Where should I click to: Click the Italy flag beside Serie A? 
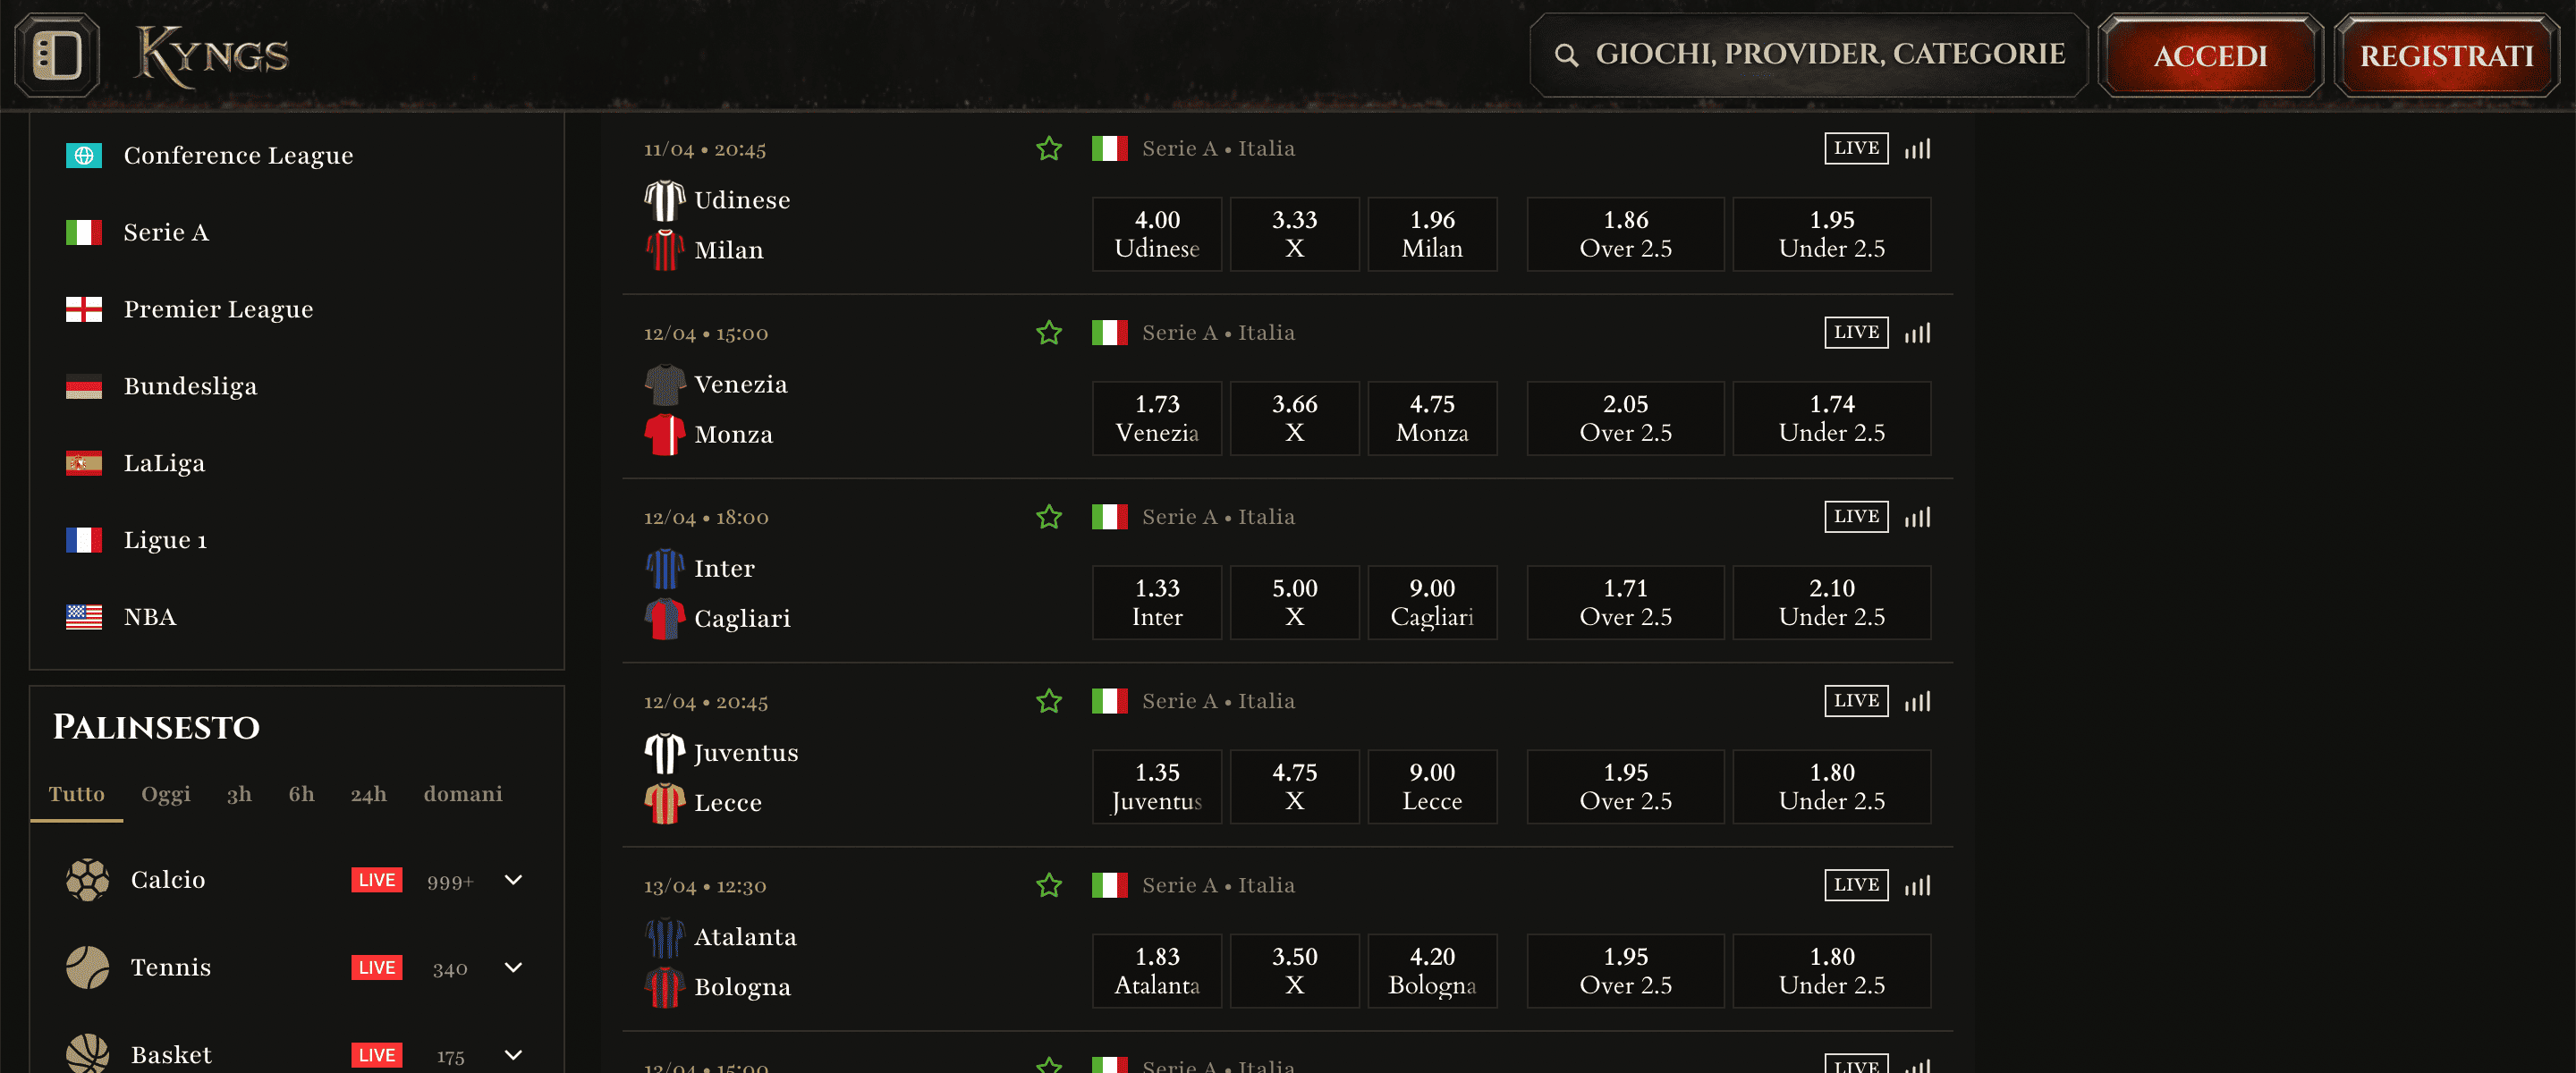coord(84,232)
